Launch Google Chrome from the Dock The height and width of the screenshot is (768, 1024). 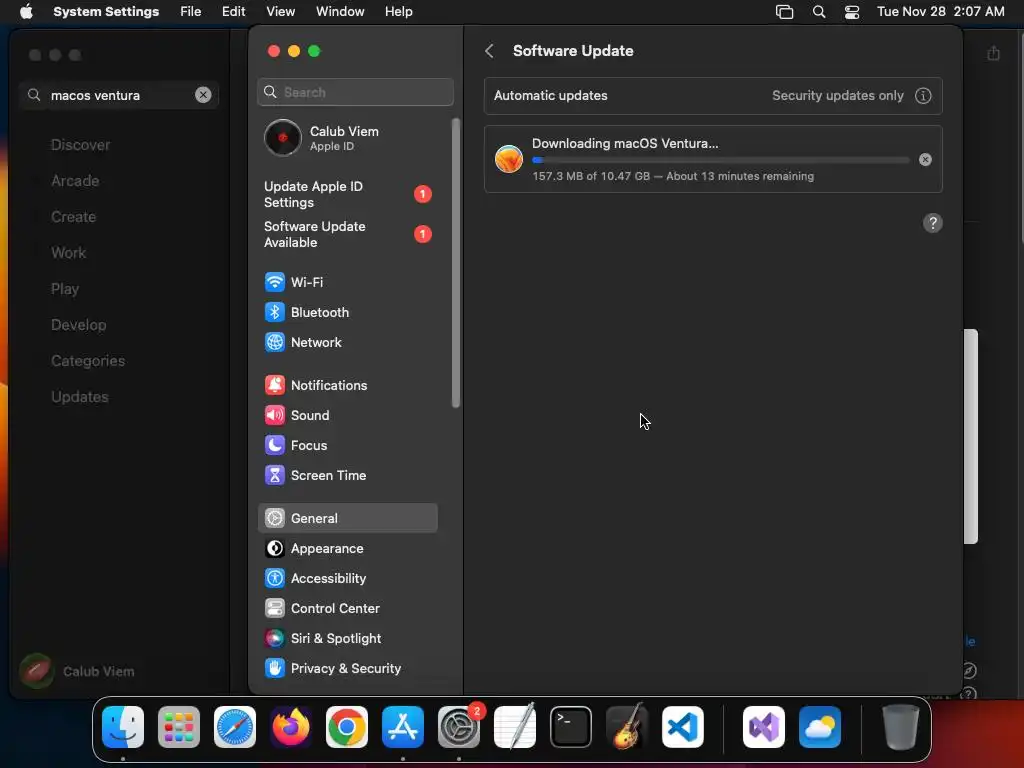tap(347, 727)
